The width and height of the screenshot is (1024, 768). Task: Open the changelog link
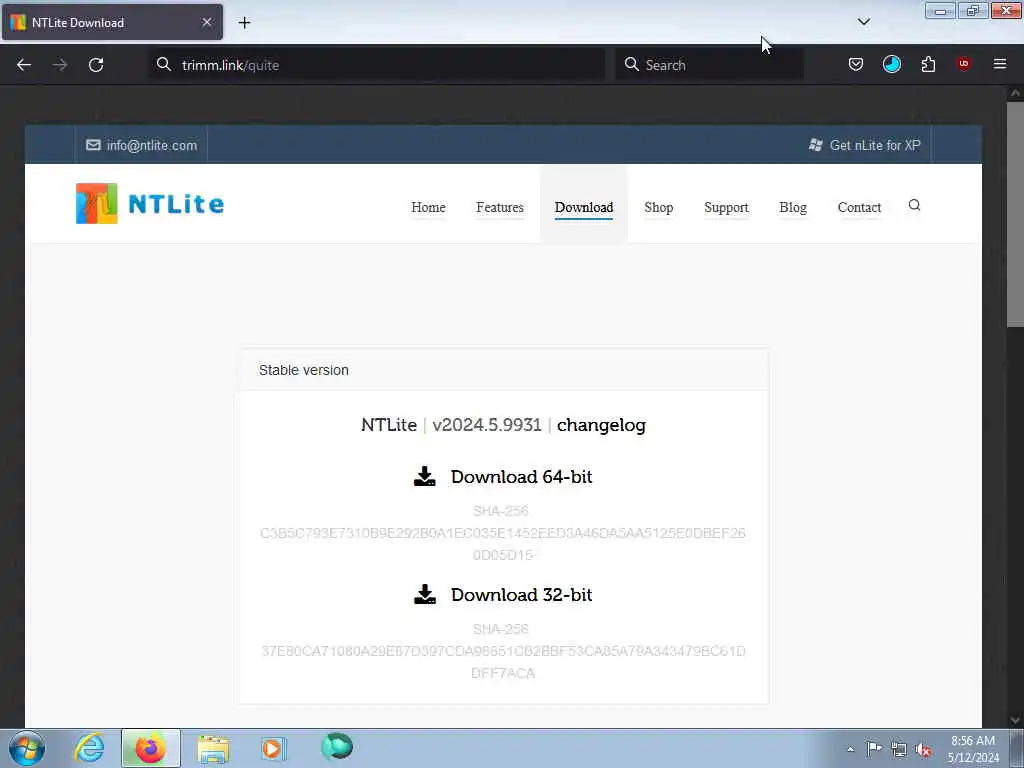(x=601, y=425)
